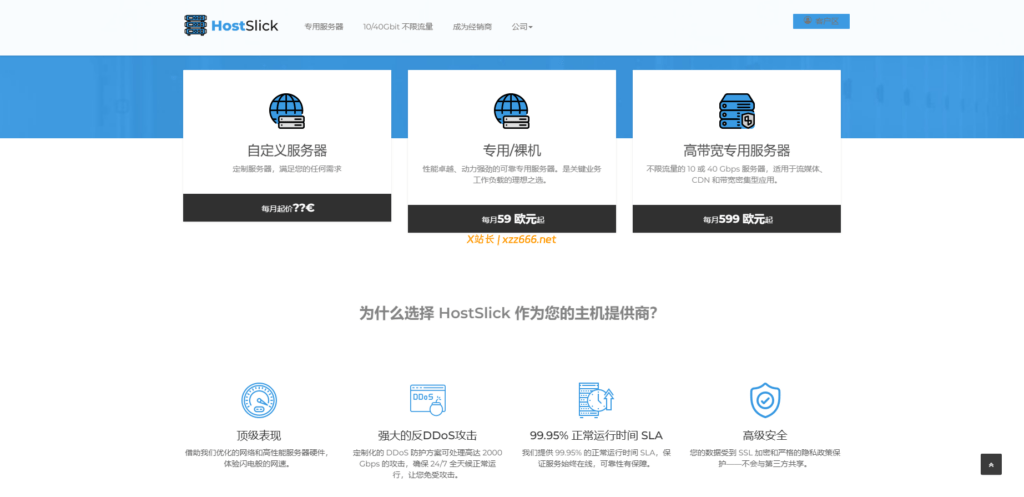Click the speedometer icon above 顶级表现
Image resolution: width=1024 pixels, height=497 pixels.
click(x=259, y=400)
